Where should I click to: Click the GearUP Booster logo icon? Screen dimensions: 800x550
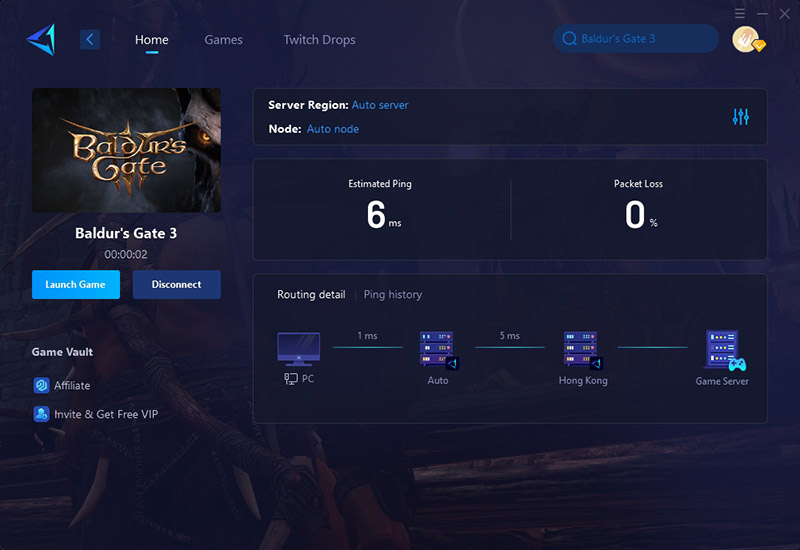[x=41, y=39]
